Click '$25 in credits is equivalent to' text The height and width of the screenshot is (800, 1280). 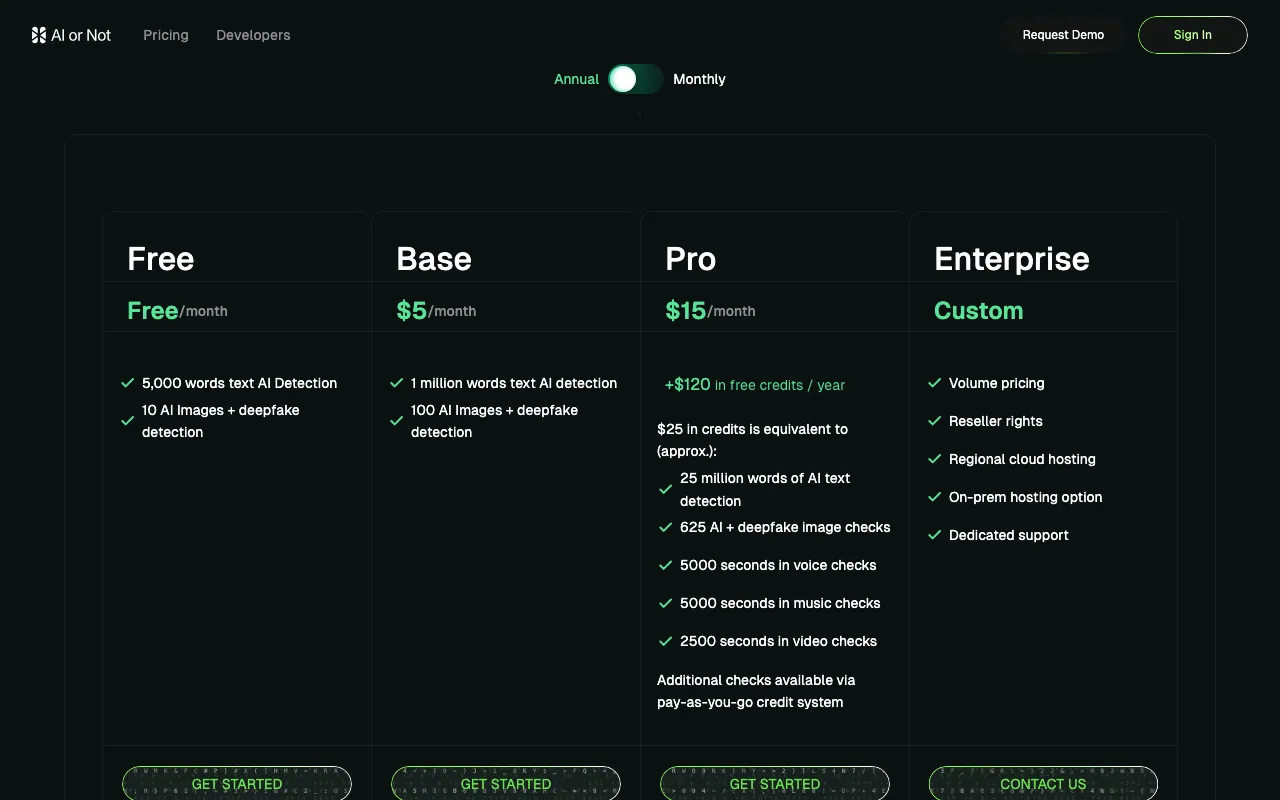pos(752,429)
